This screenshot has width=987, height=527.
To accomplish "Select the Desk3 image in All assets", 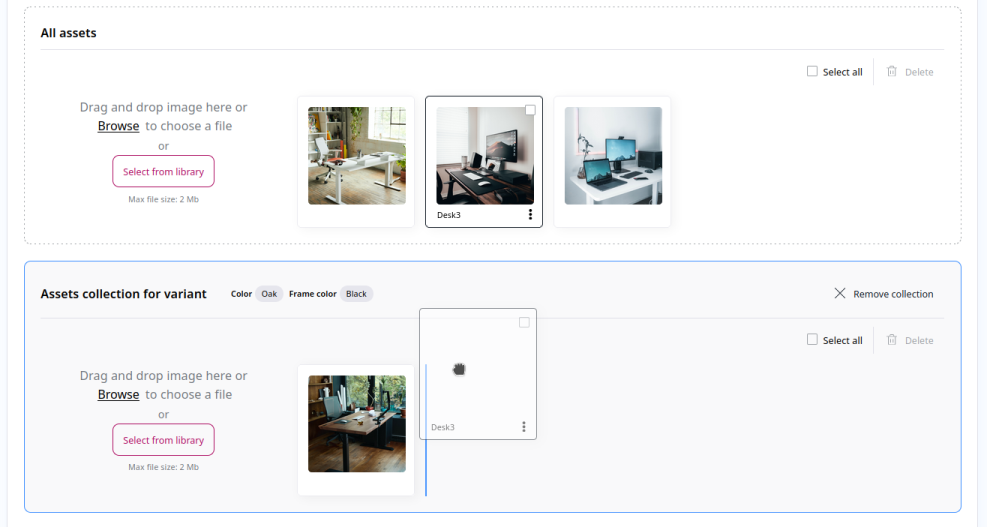I will pyautogui.click(x=484, y=156).
